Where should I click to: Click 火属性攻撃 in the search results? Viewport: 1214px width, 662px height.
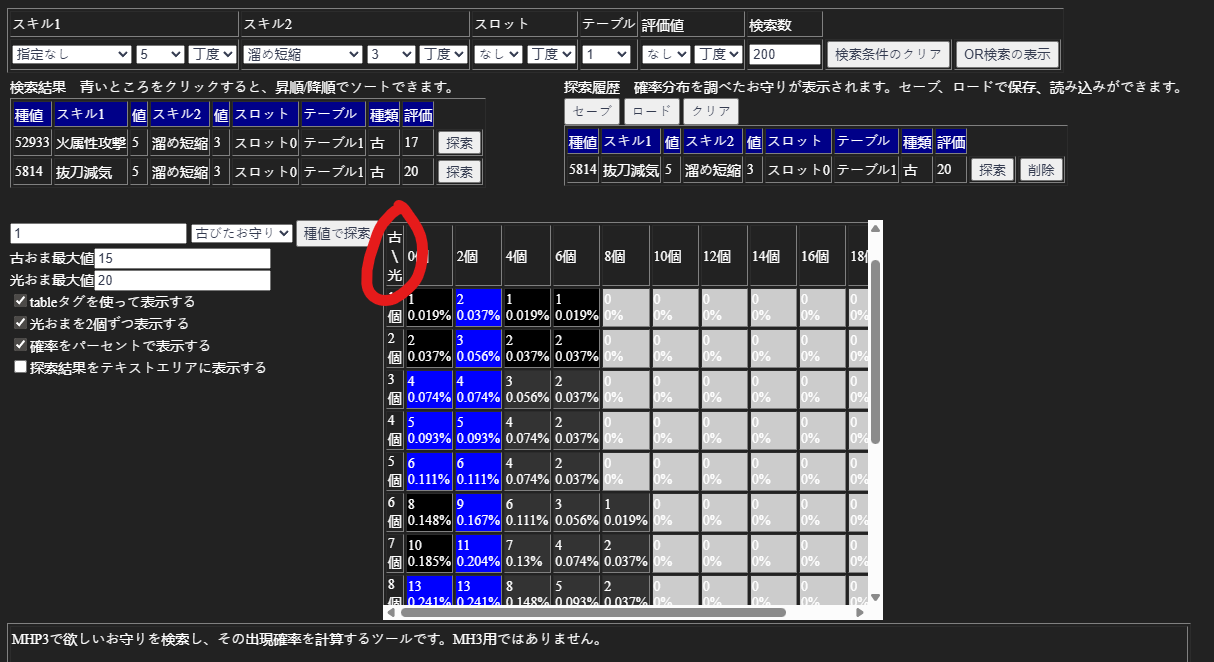(92, 143)
